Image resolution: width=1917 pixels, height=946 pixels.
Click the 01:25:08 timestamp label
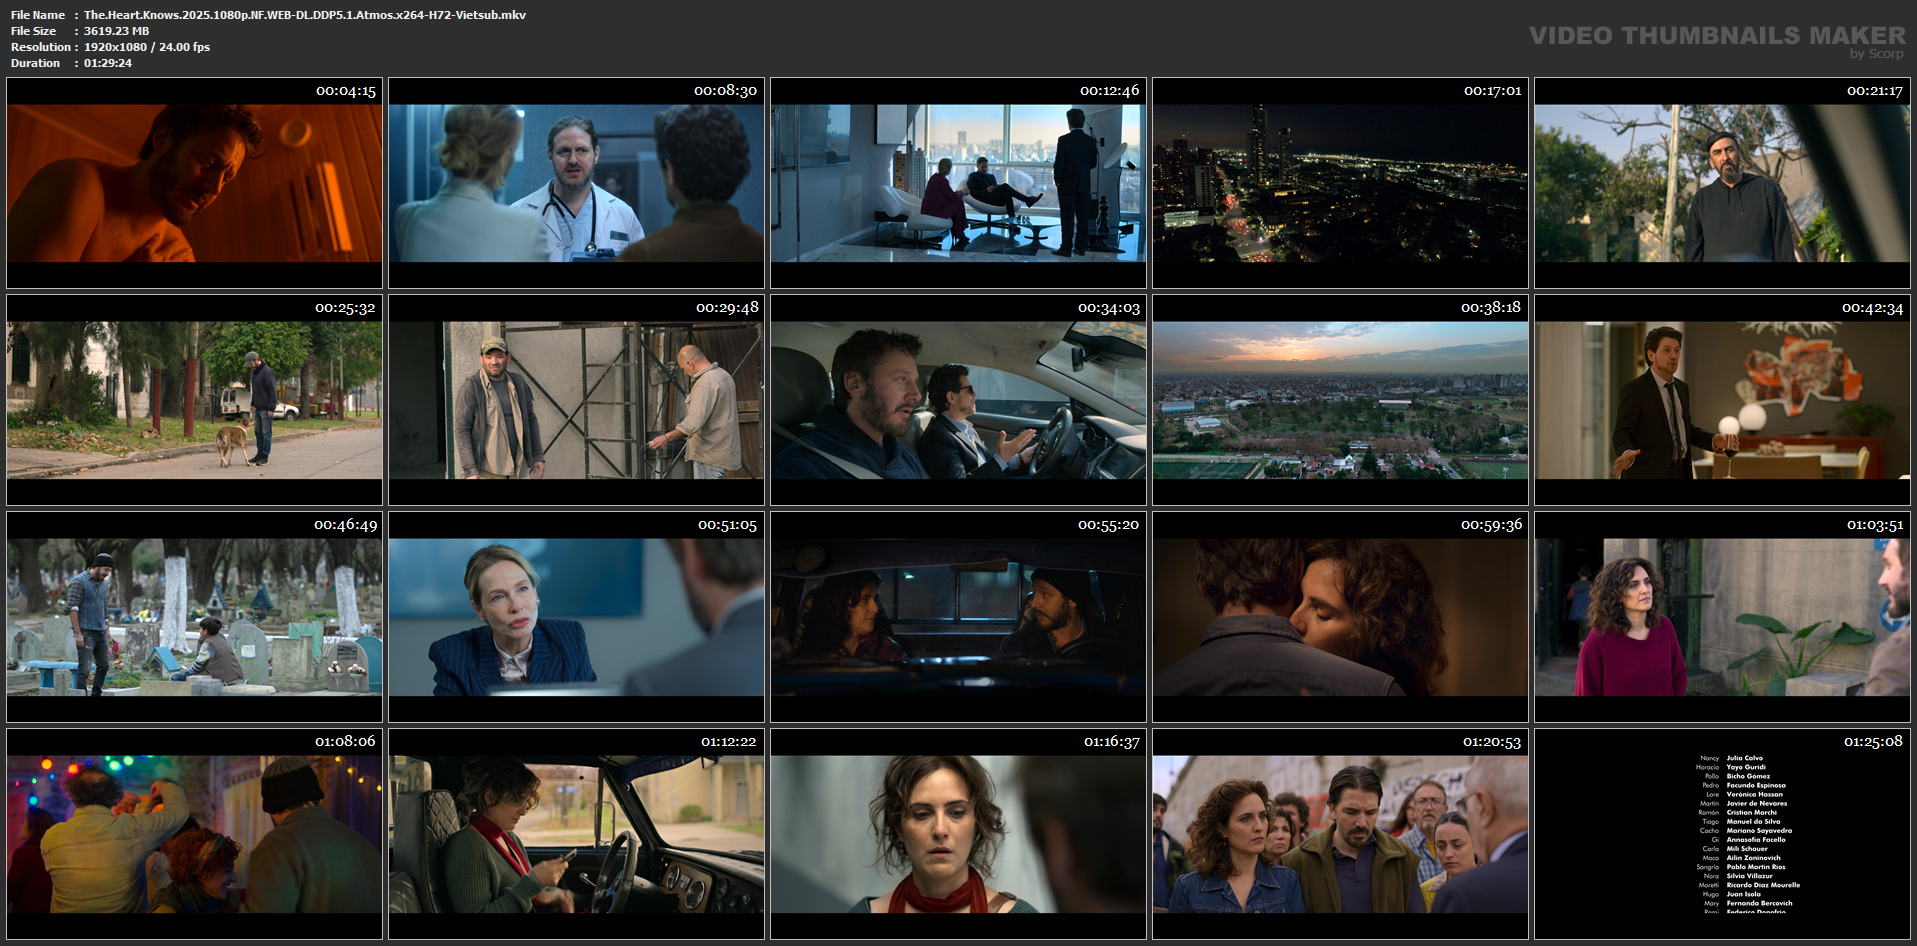pyautogui.click(x=1873, y=741)
